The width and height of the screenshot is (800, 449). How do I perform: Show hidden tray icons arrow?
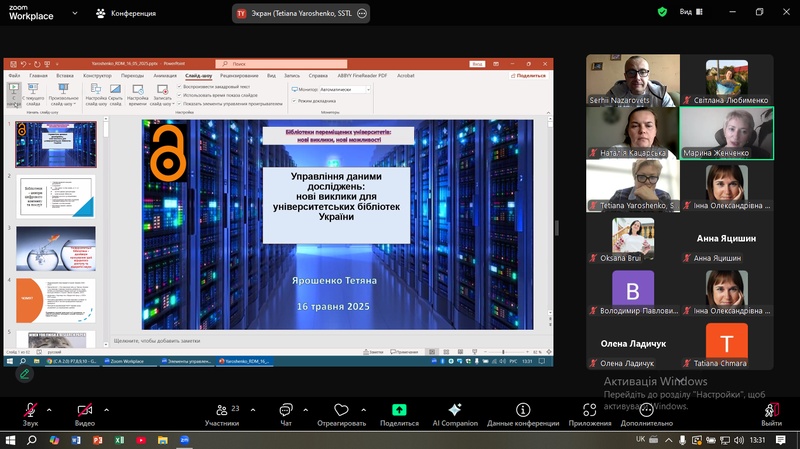point(668,440)
